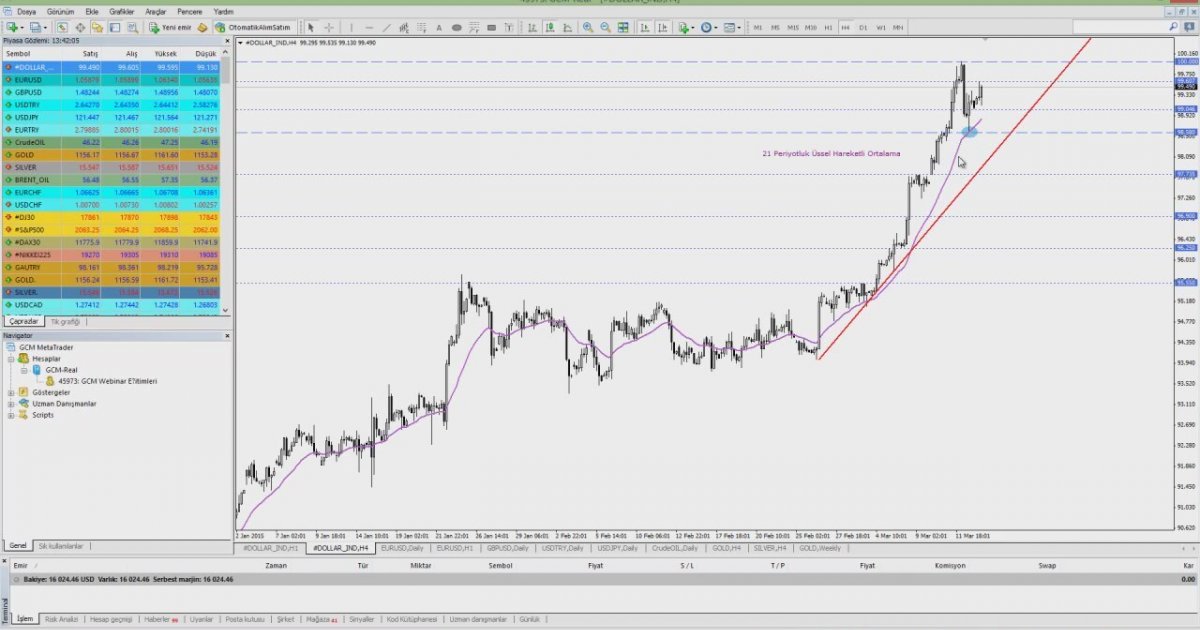Switch chart to candlestick icon
The width and height of the screenshot is (1200, 630).
coord(549,28)
